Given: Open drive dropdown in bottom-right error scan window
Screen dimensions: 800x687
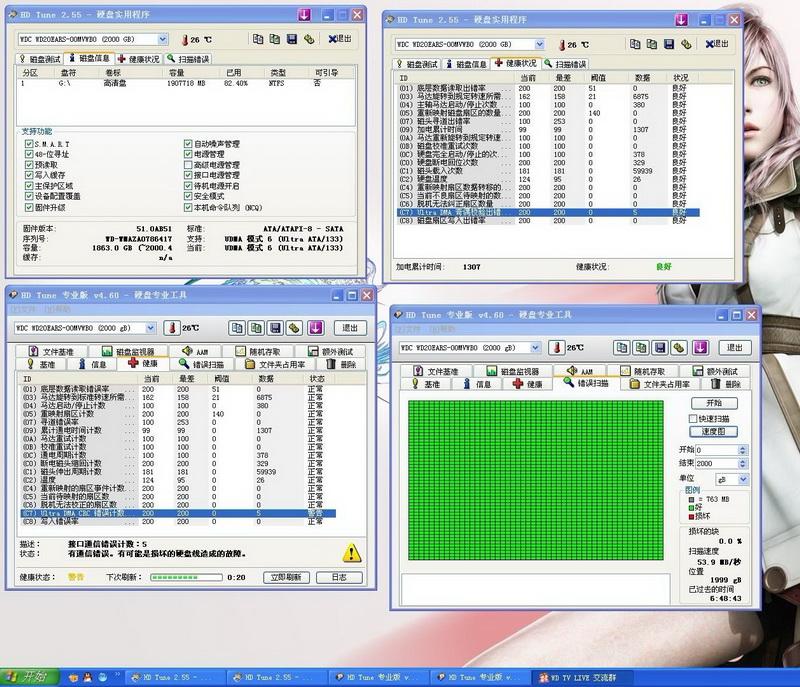Looking at the screenshot, I should pos(535,347).
